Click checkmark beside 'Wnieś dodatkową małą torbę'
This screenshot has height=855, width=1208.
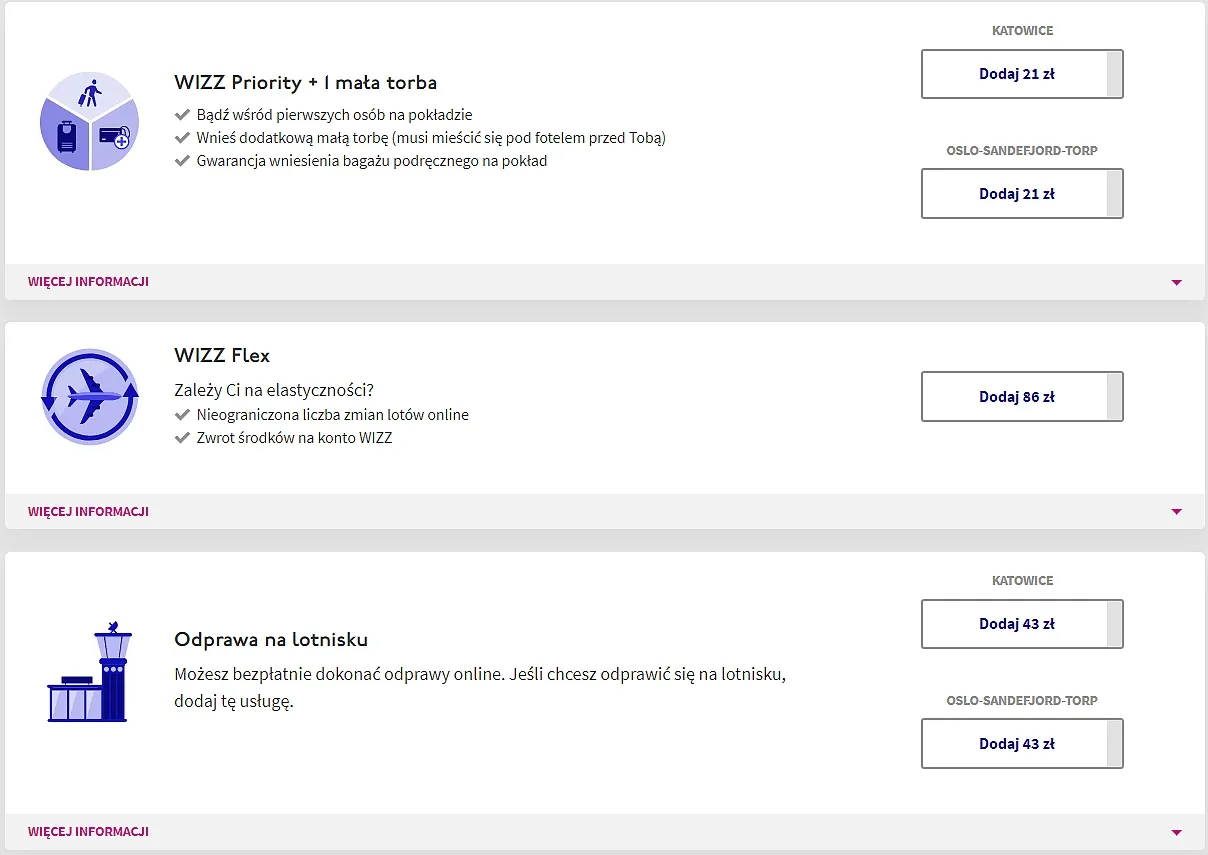click(182, 138)
